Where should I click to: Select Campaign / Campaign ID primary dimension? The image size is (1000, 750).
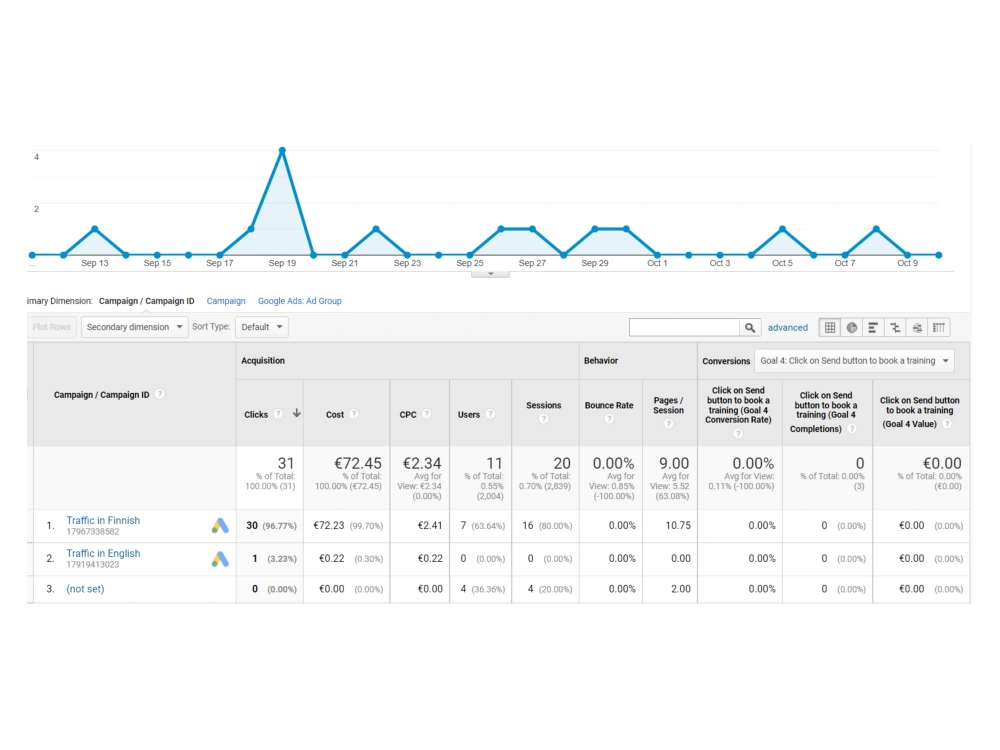[147, 301]
